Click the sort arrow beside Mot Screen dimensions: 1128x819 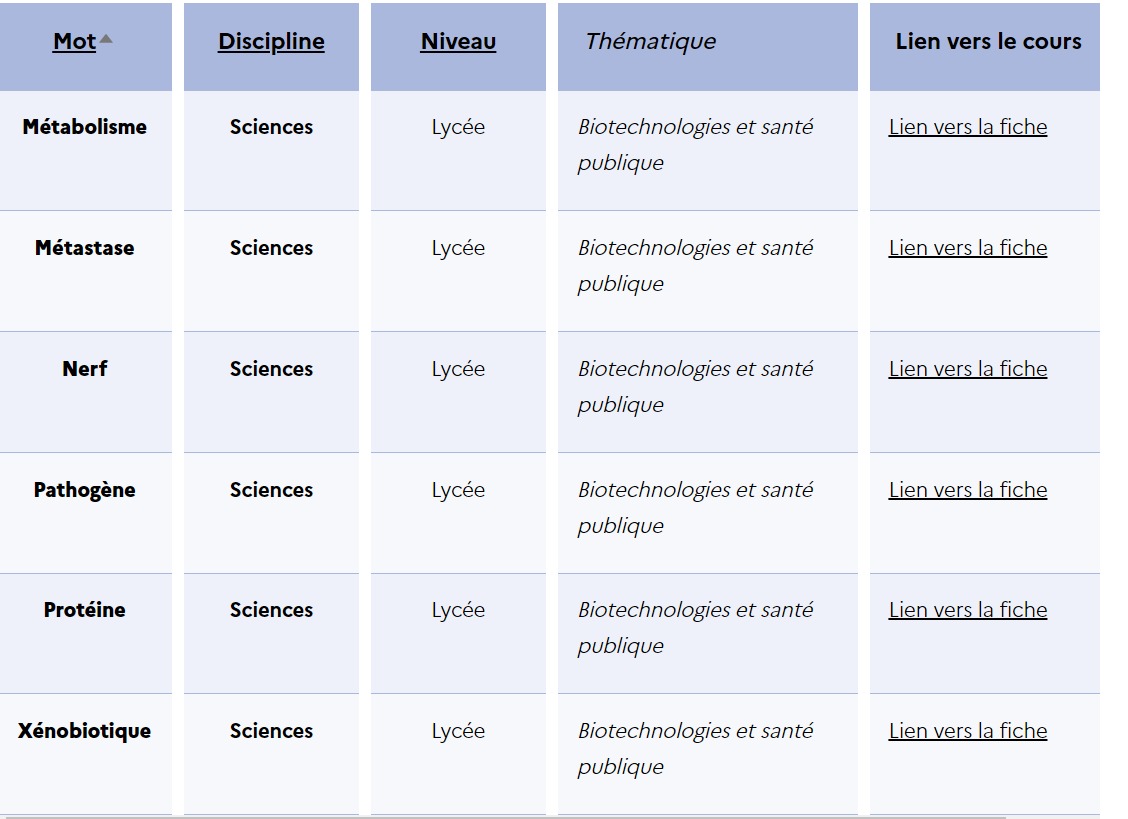point(106,39)
